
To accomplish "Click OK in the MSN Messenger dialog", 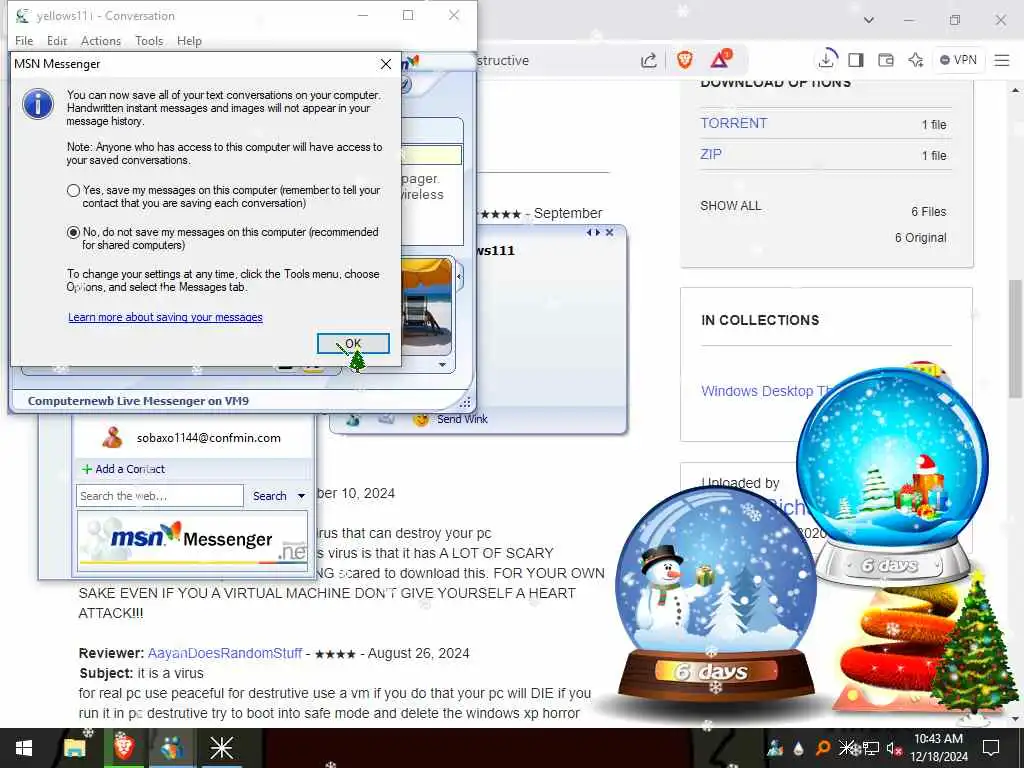I will pyautogui.click(x=353, y=344).
